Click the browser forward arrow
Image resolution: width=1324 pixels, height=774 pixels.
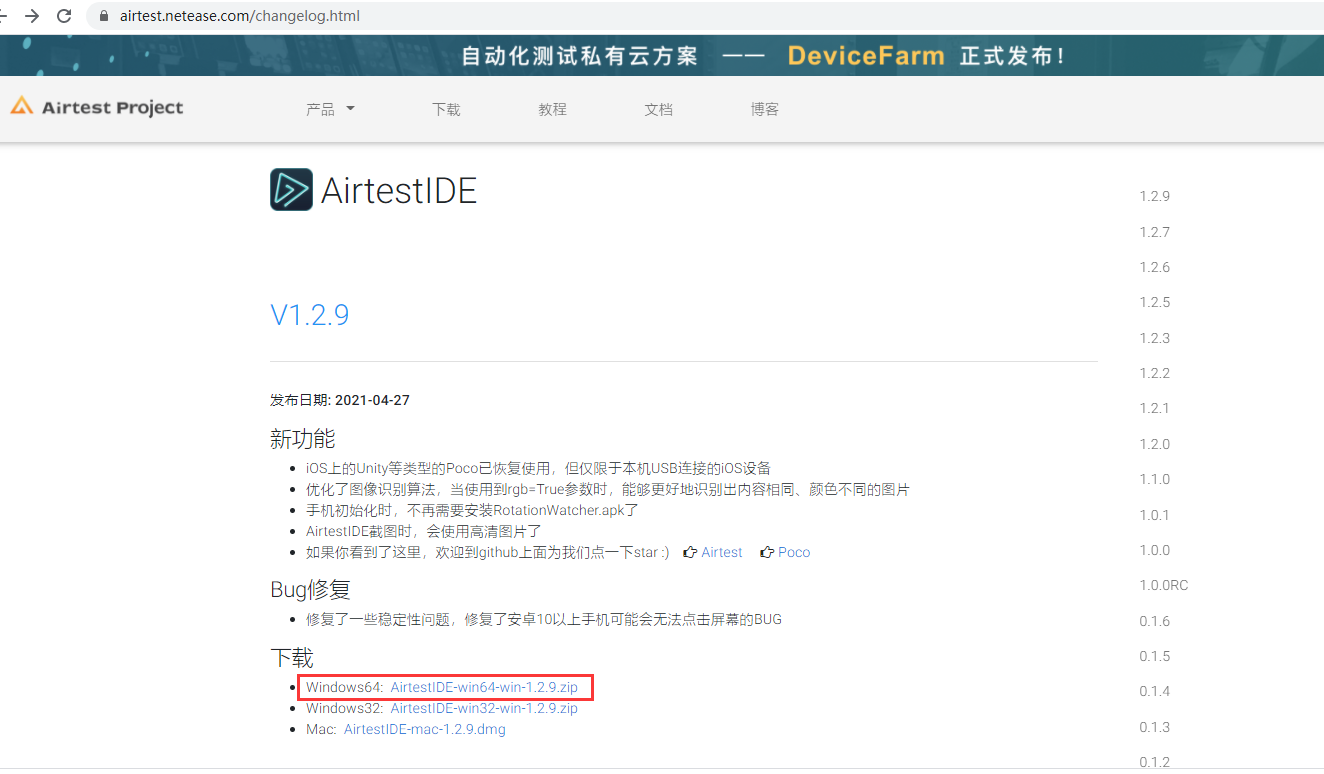click(x=32, y=16)
